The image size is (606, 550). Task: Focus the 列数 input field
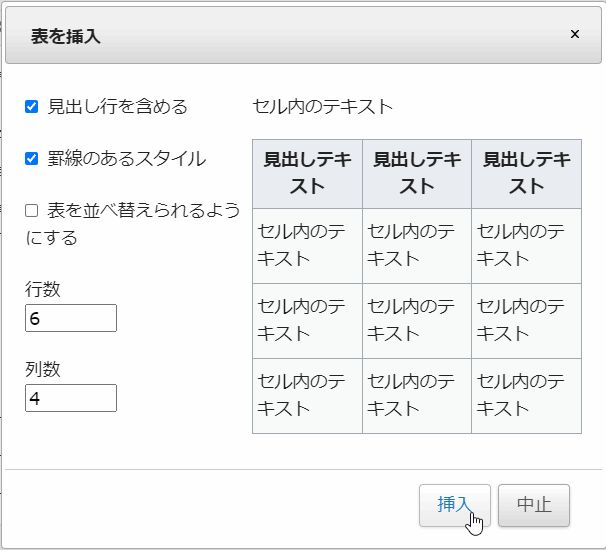71,398
